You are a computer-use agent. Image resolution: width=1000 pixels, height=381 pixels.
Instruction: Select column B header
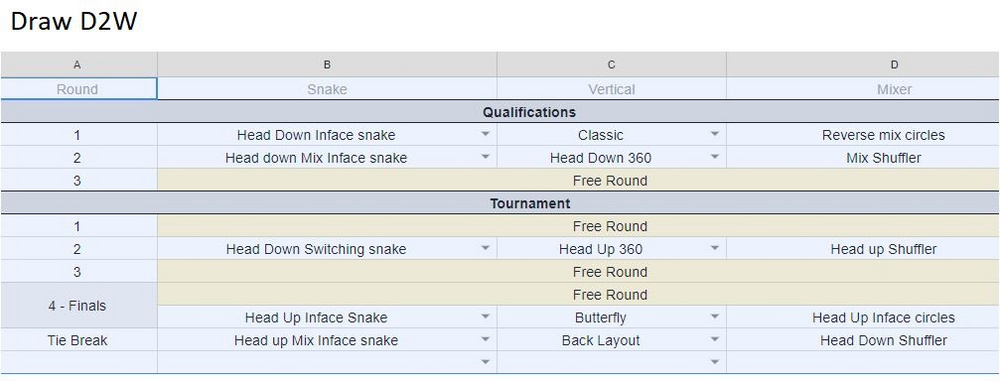(x=327, y=64)
